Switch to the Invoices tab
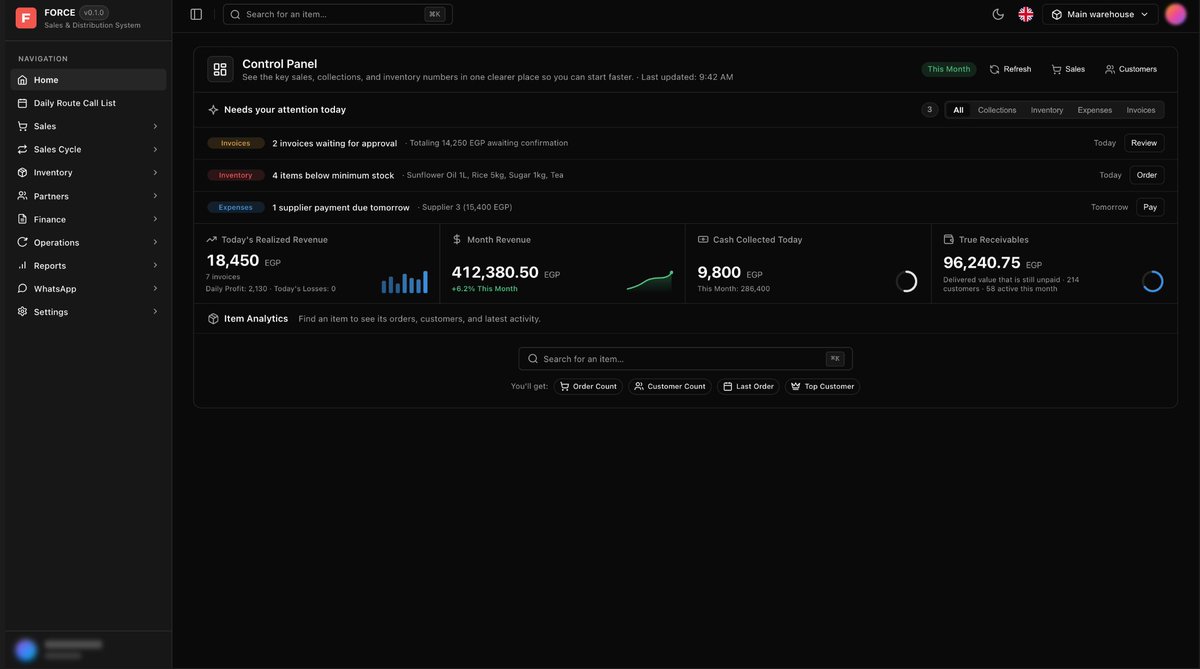The height and width of the screenshot is (669, 1200). click(x=1141, y=110)
